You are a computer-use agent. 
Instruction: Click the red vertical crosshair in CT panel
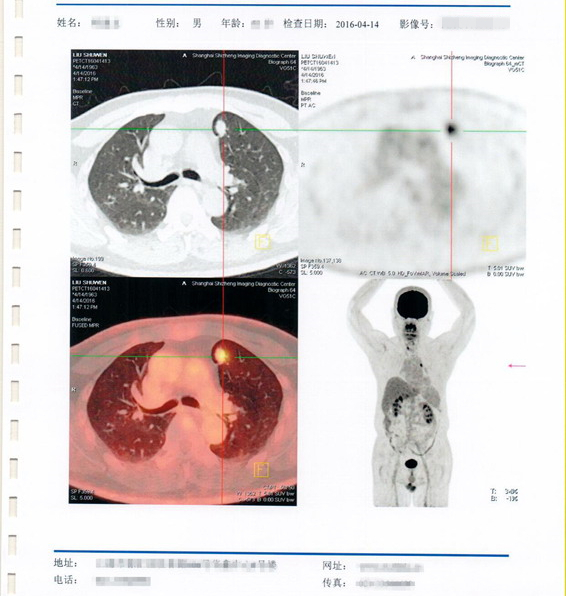(224, 163)
